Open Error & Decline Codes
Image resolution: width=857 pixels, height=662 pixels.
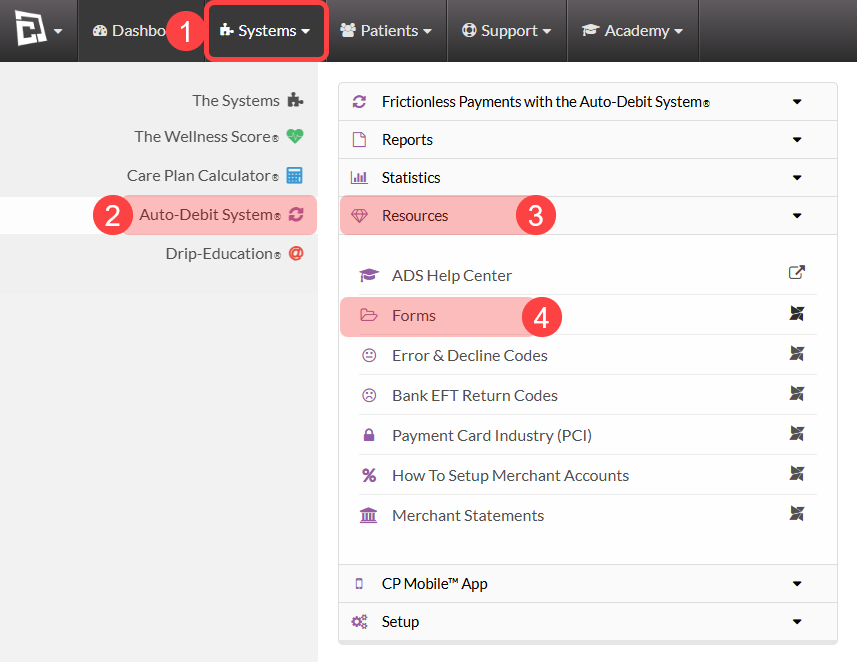(469, 355)
